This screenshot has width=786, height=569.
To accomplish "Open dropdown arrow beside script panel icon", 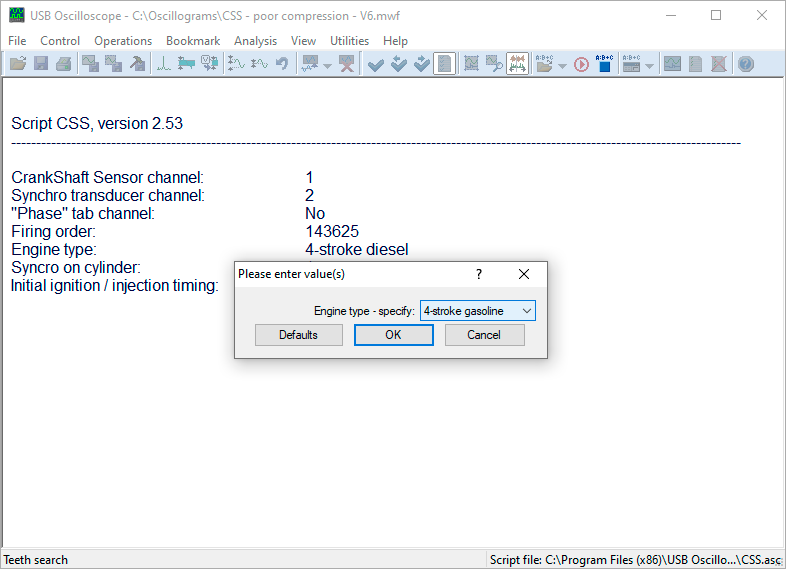I will [649, 65].
